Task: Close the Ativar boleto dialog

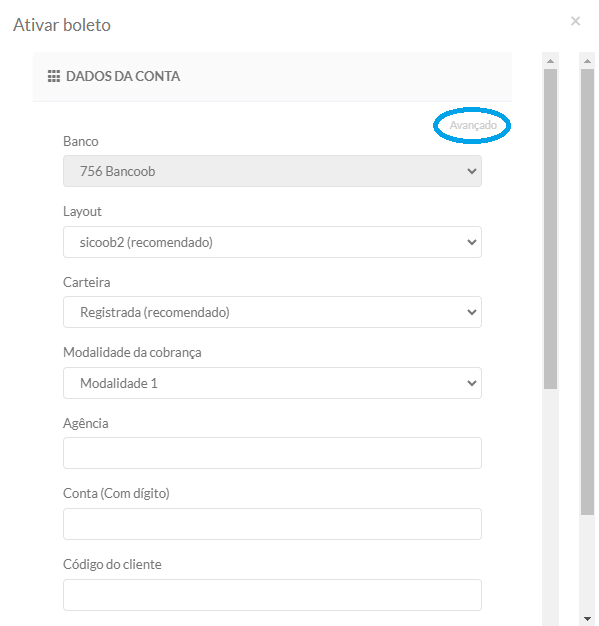Action: [575, 21]
